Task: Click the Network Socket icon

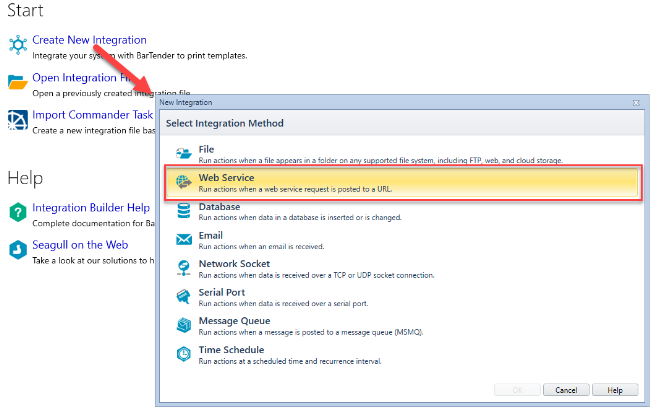Action: (x=184, y=268)
